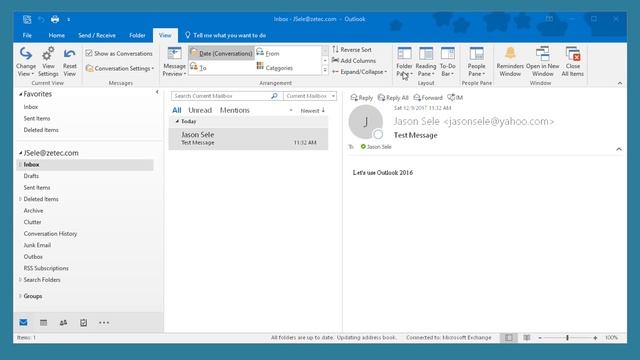
Task: Toggle Show as Conversations checkbox
Action: click(x=89, y=53)
